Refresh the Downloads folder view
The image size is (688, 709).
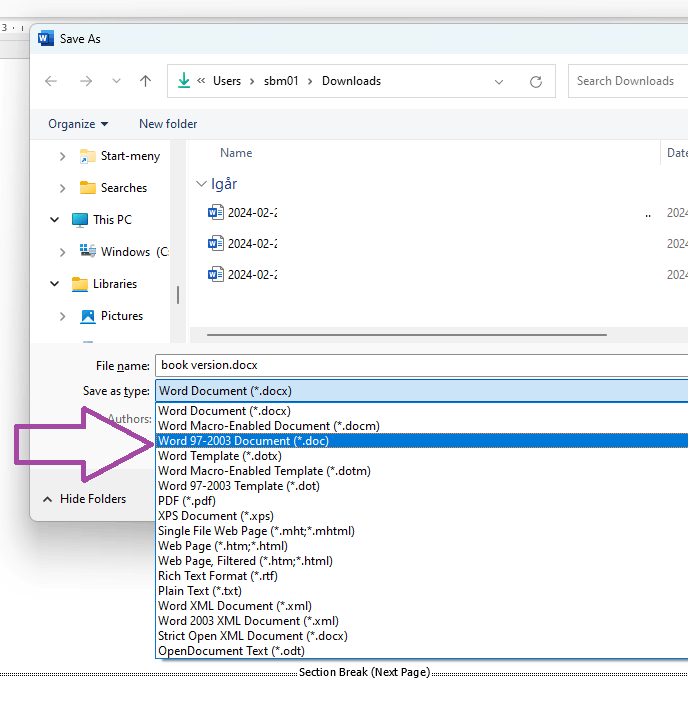pyautogui.click(x=536, y=82)
